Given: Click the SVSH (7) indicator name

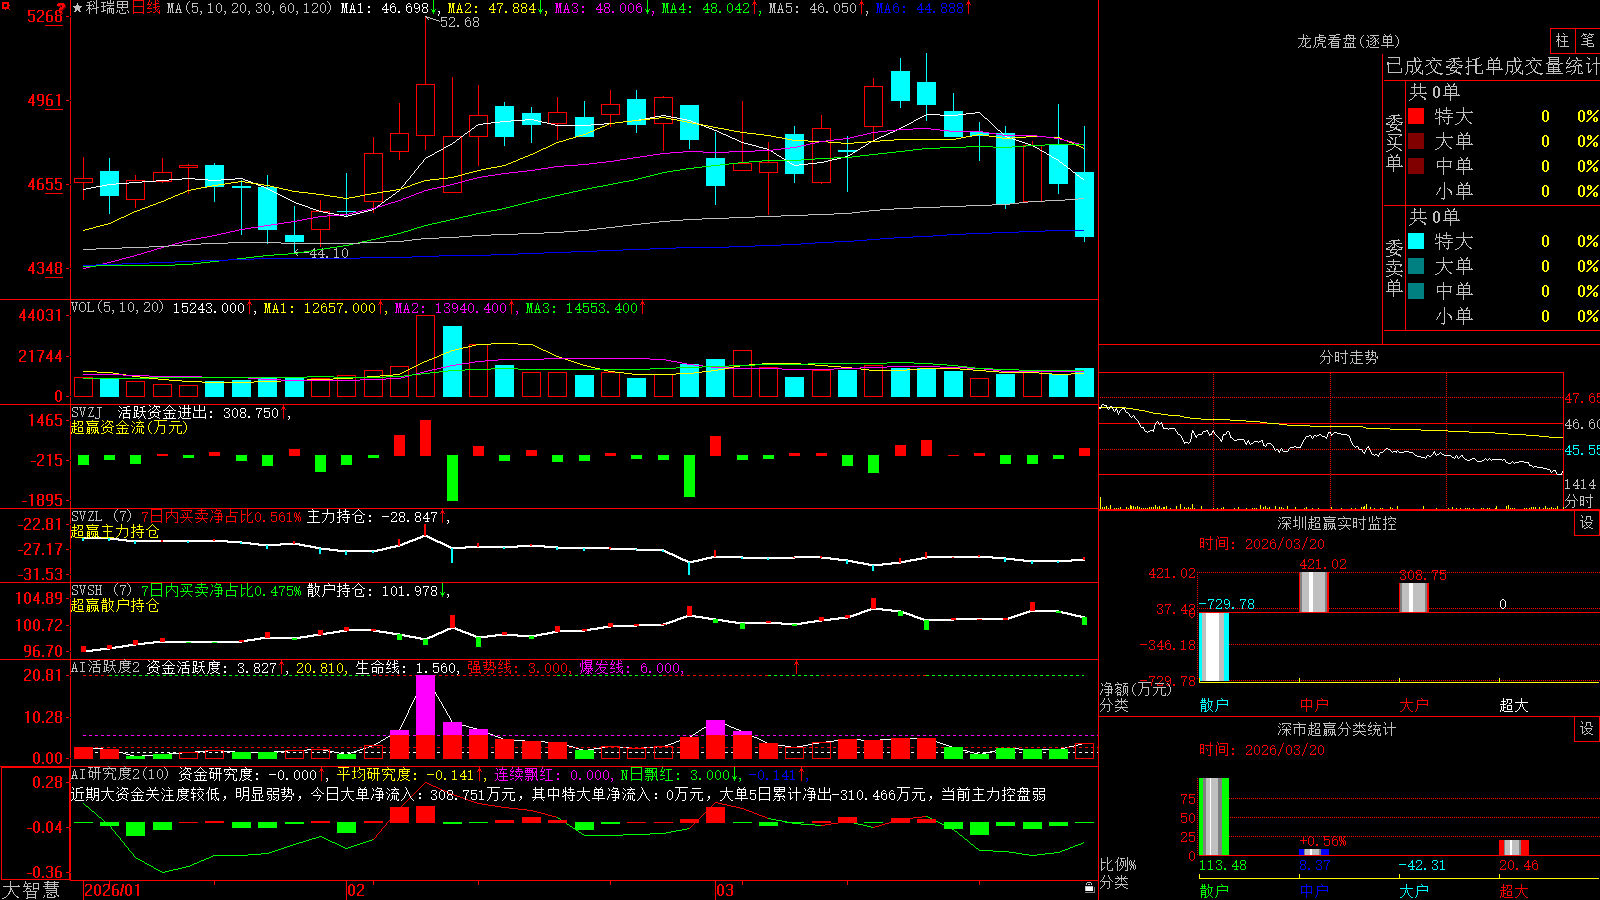Looking at the screenshot, I should (x=101, y=591).
